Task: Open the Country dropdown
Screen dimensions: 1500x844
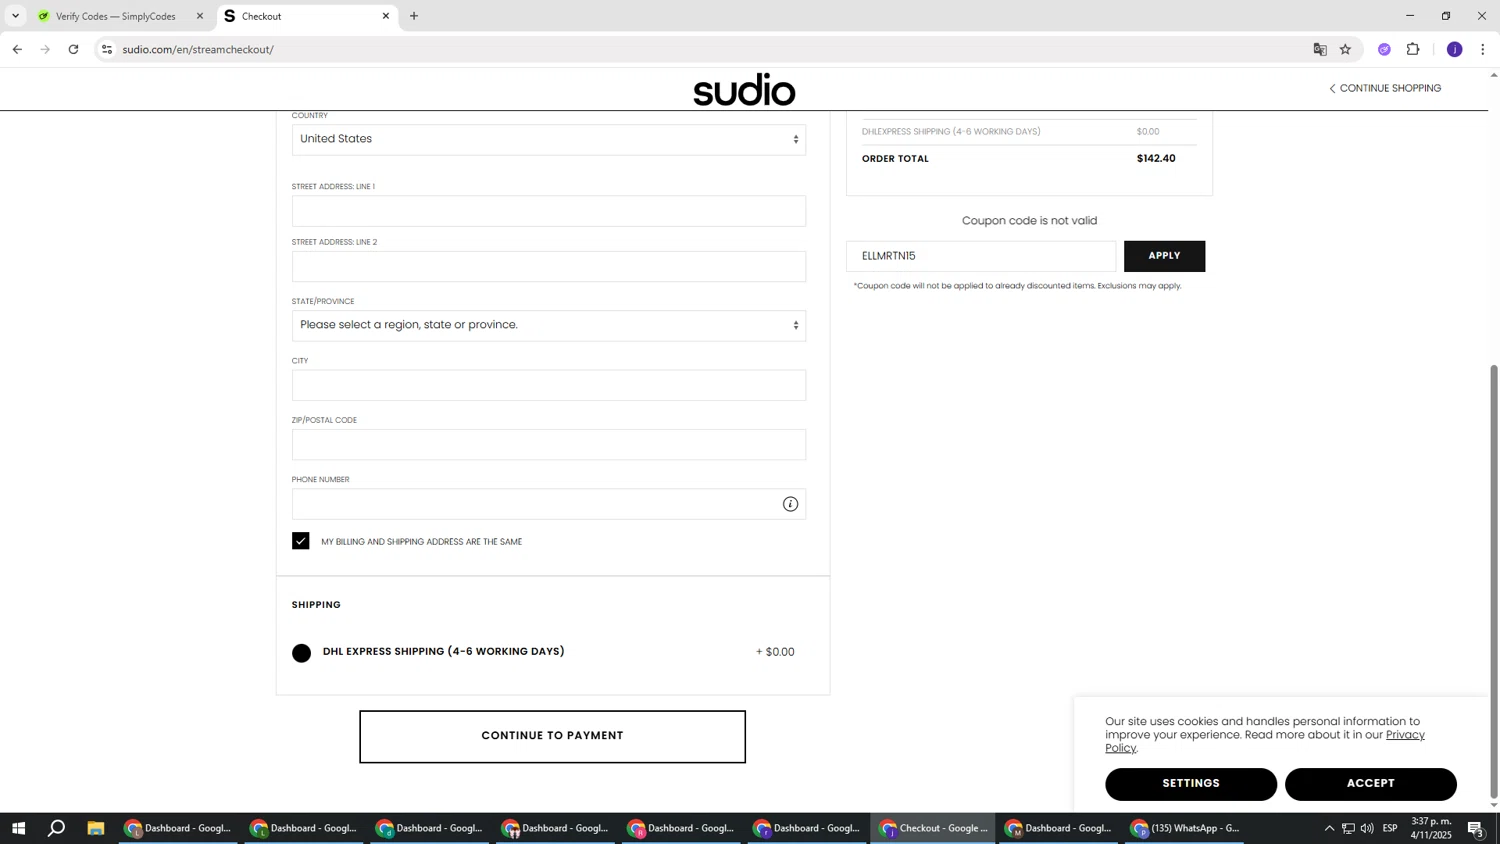Action: 548,139
